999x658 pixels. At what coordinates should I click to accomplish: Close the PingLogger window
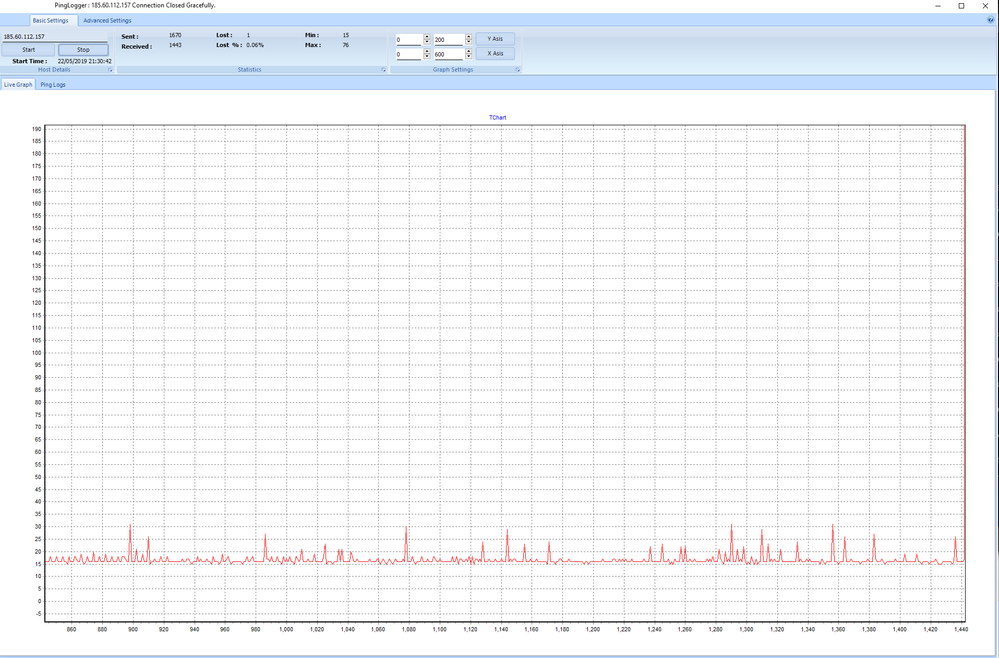click(987, 6)
